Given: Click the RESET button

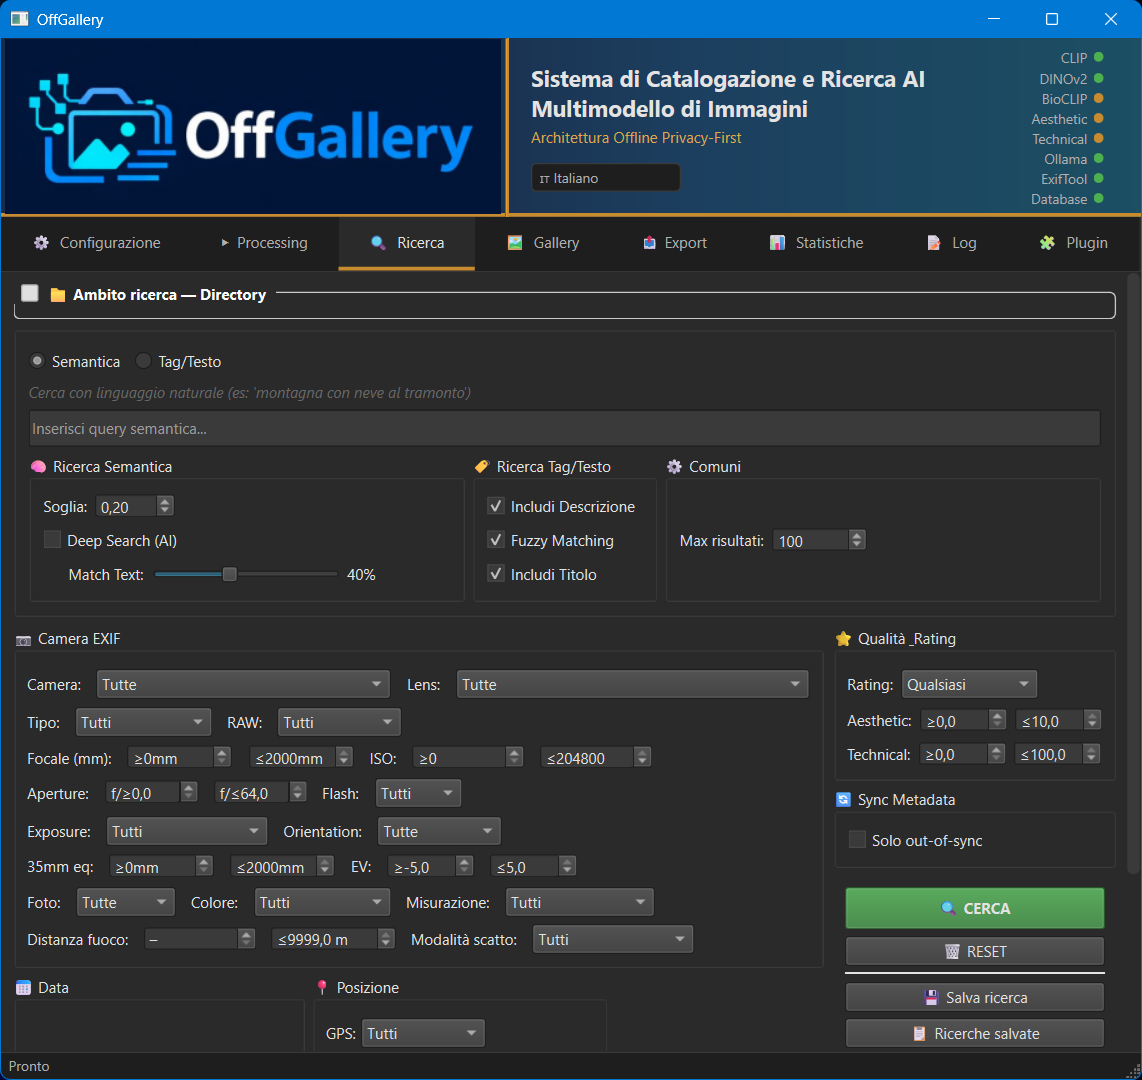Looking at the screenshot, I should (x=974, y=951).
